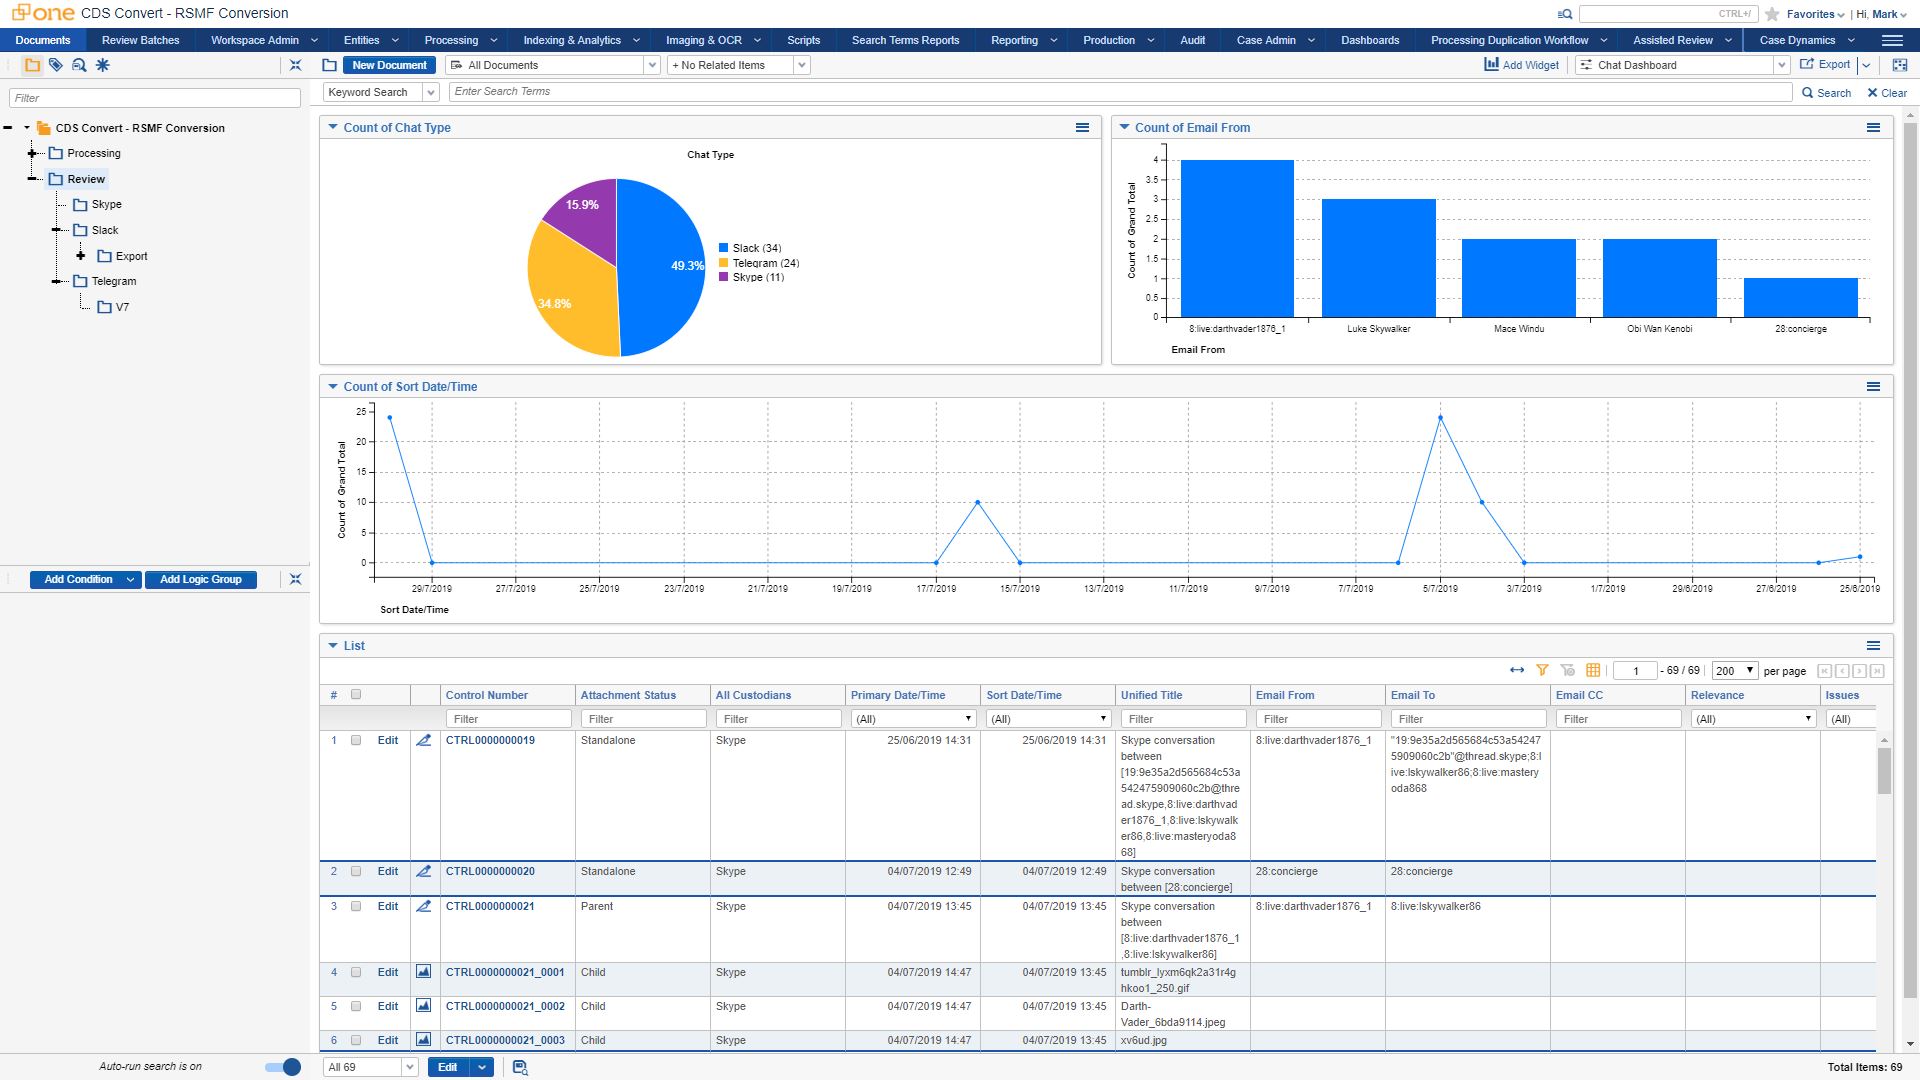
Task: Click the clear all filters icon
Action: 1567,670
